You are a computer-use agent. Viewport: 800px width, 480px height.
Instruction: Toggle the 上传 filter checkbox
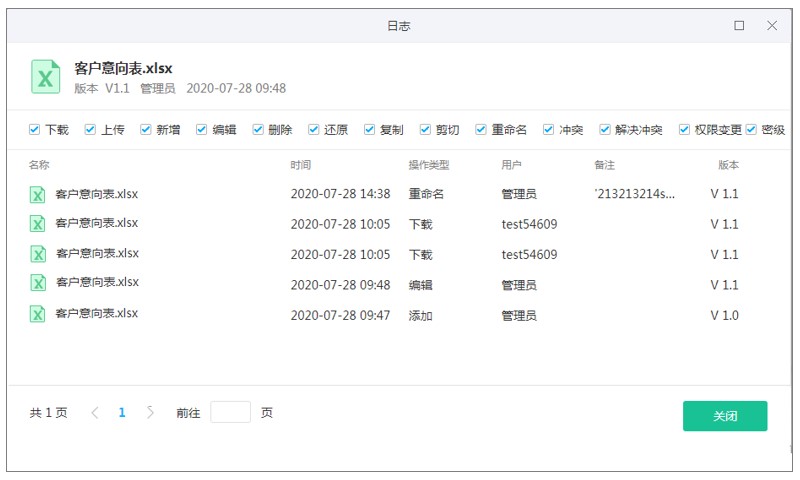(91, 130)
